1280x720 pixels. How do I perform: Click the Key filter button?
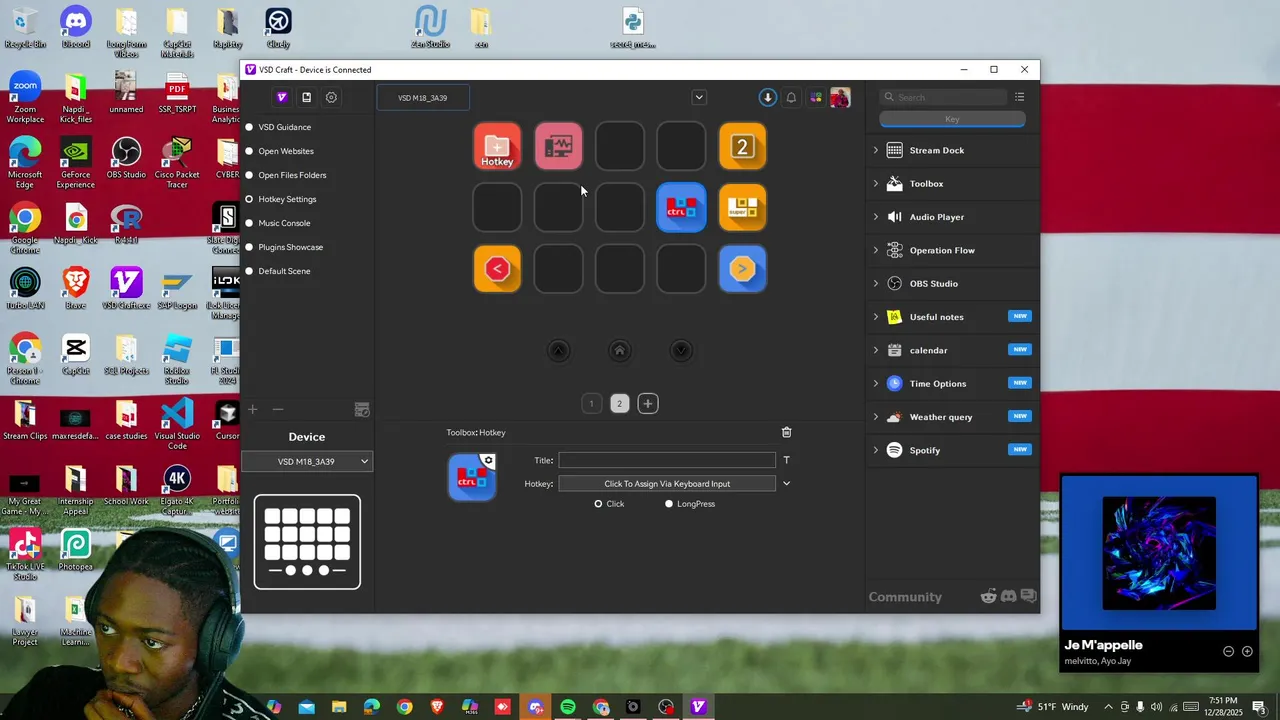click(952, 119)
